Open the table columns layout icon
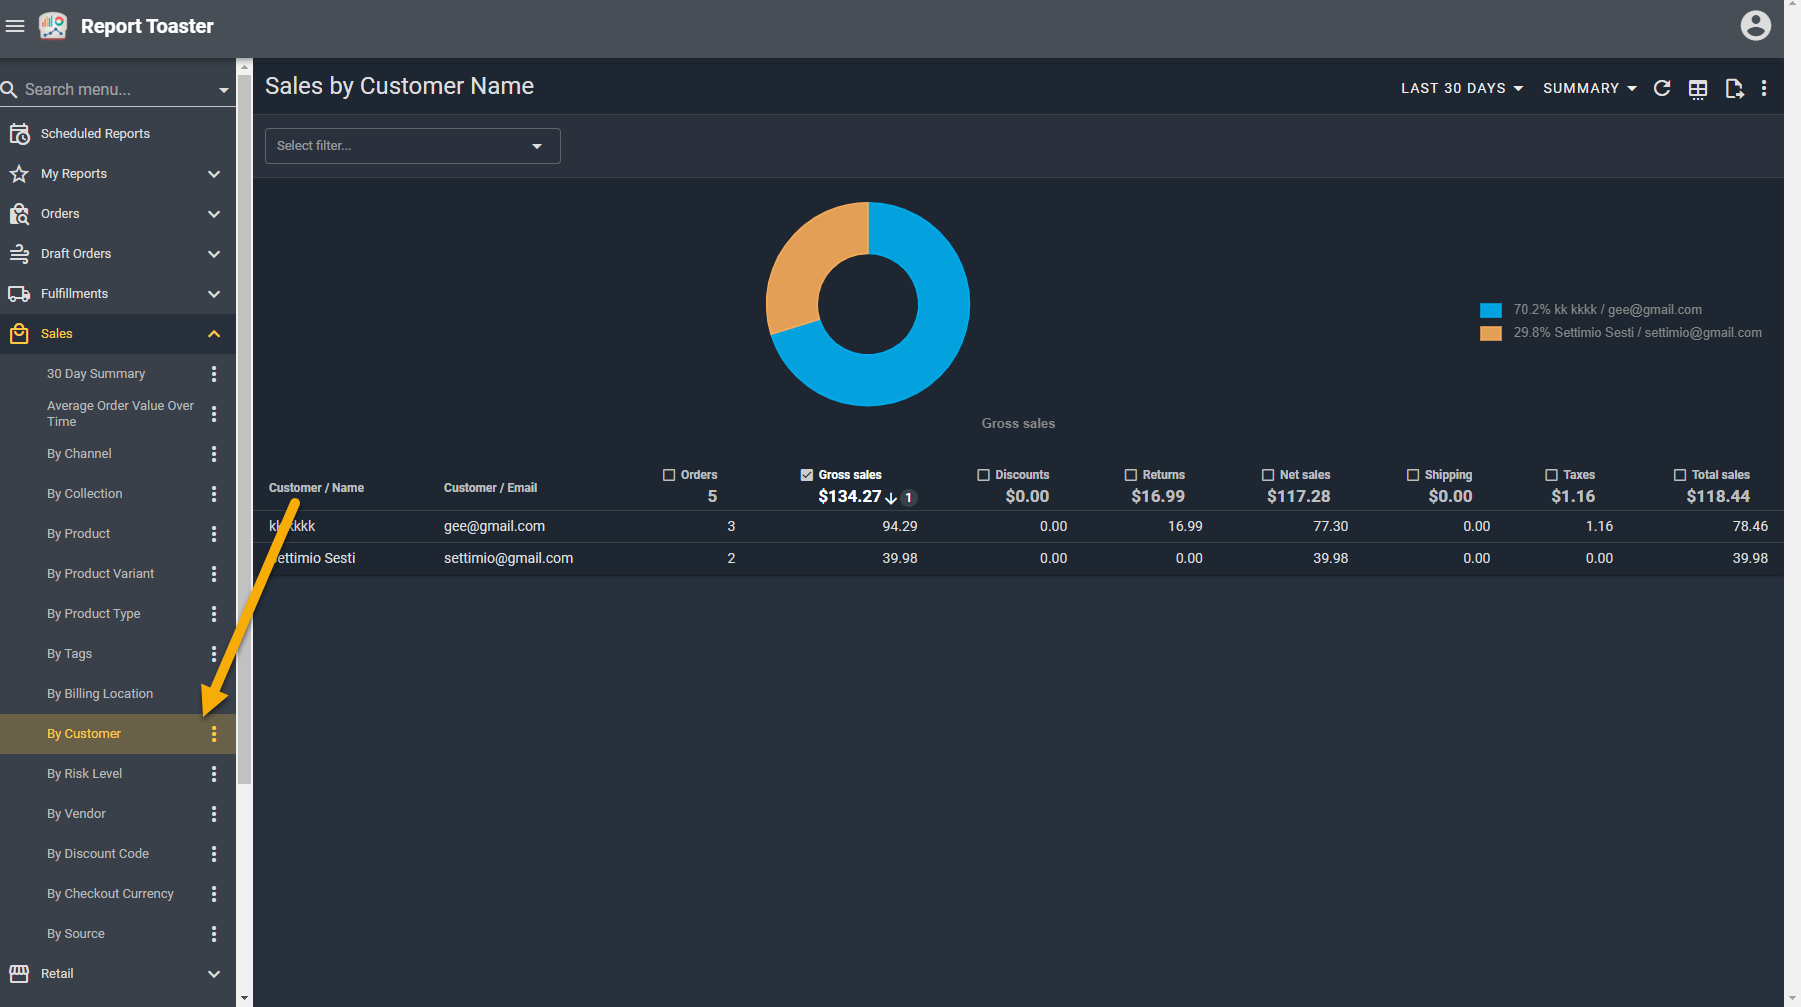The image size is (1801, 1007). (x=1698, y=89)
